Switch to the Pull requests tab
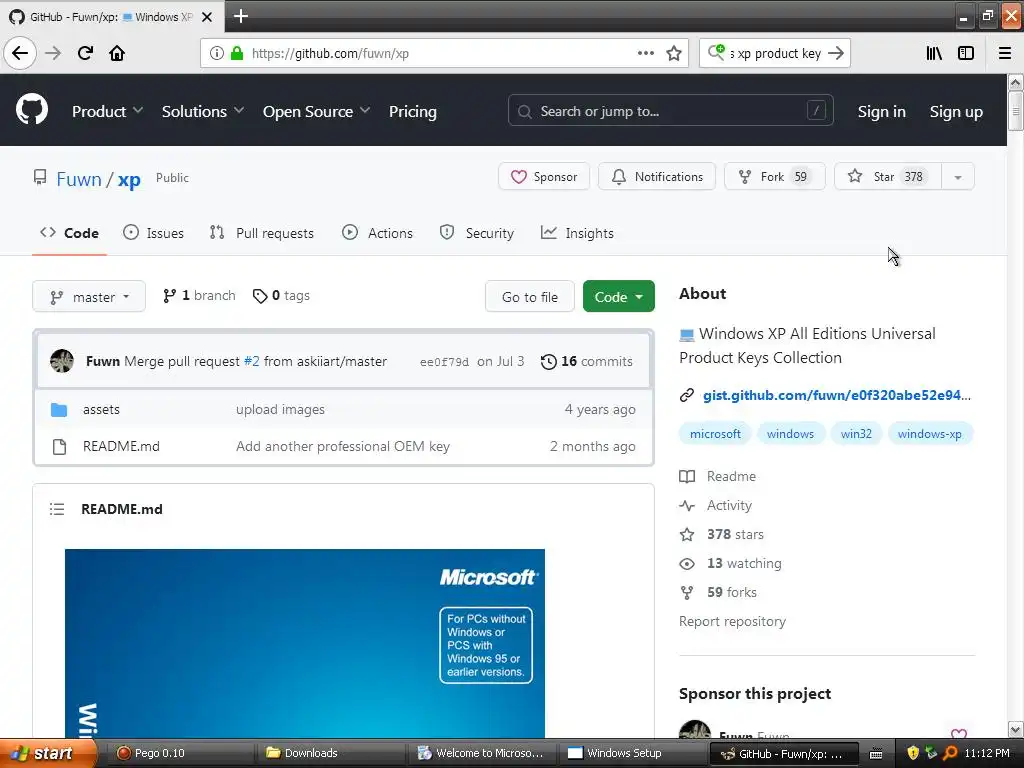 tap(262, 233)
